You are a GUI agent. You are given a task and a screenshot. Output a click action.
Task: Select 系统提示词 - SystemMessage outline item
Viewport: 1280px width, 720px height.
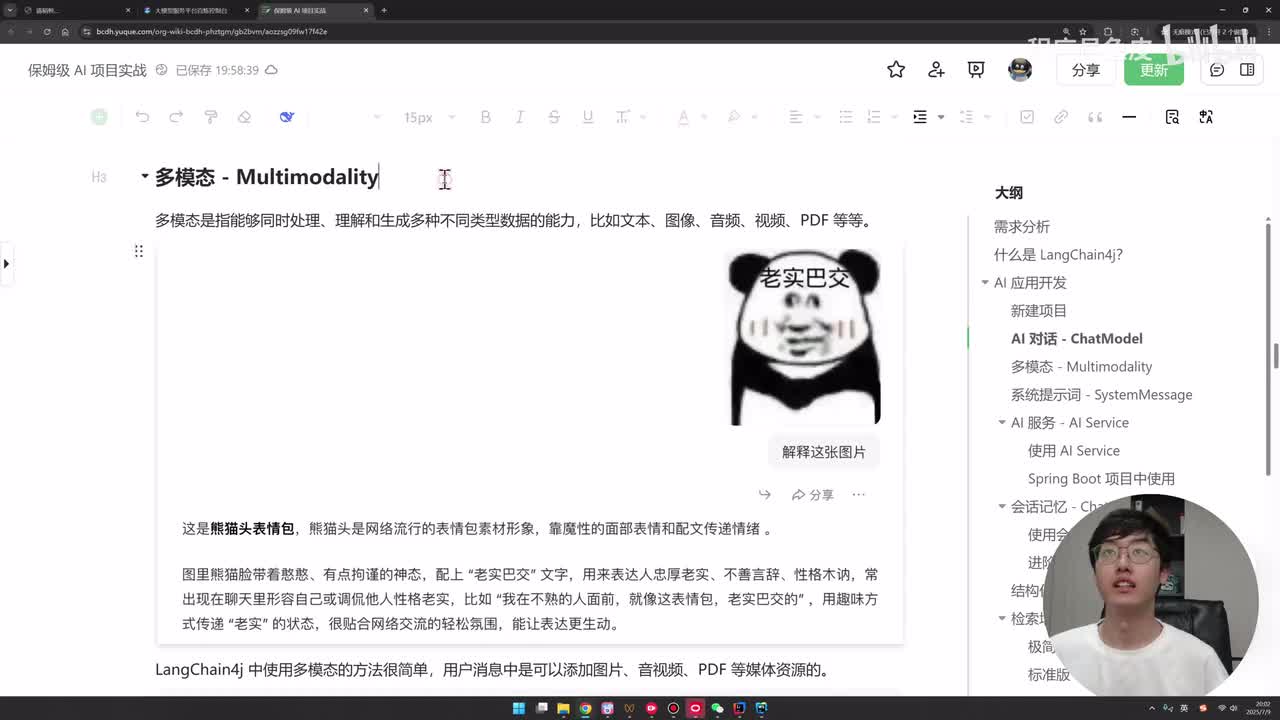[x=1101, y=395]
